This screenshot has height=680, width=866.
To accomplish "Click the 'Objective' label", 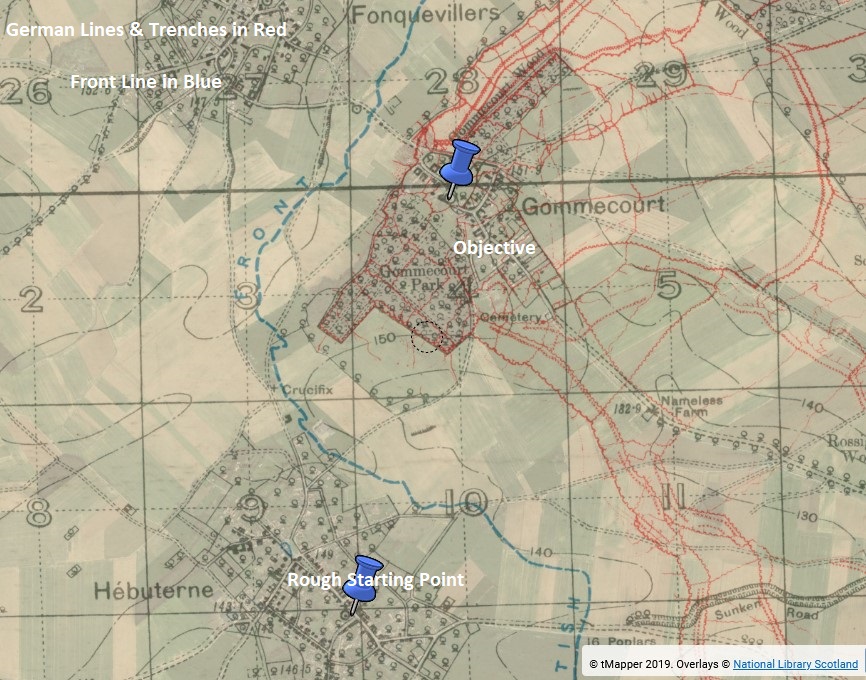I will 494,247.
